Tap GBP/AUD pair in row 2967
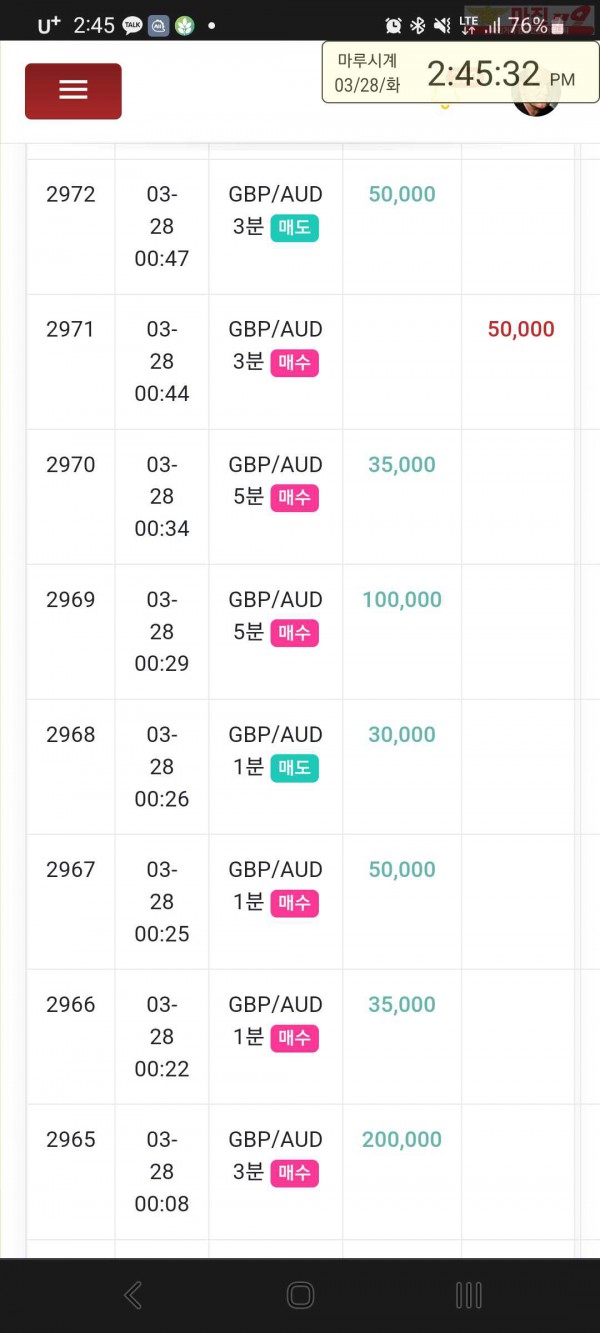 click(276, 869)
